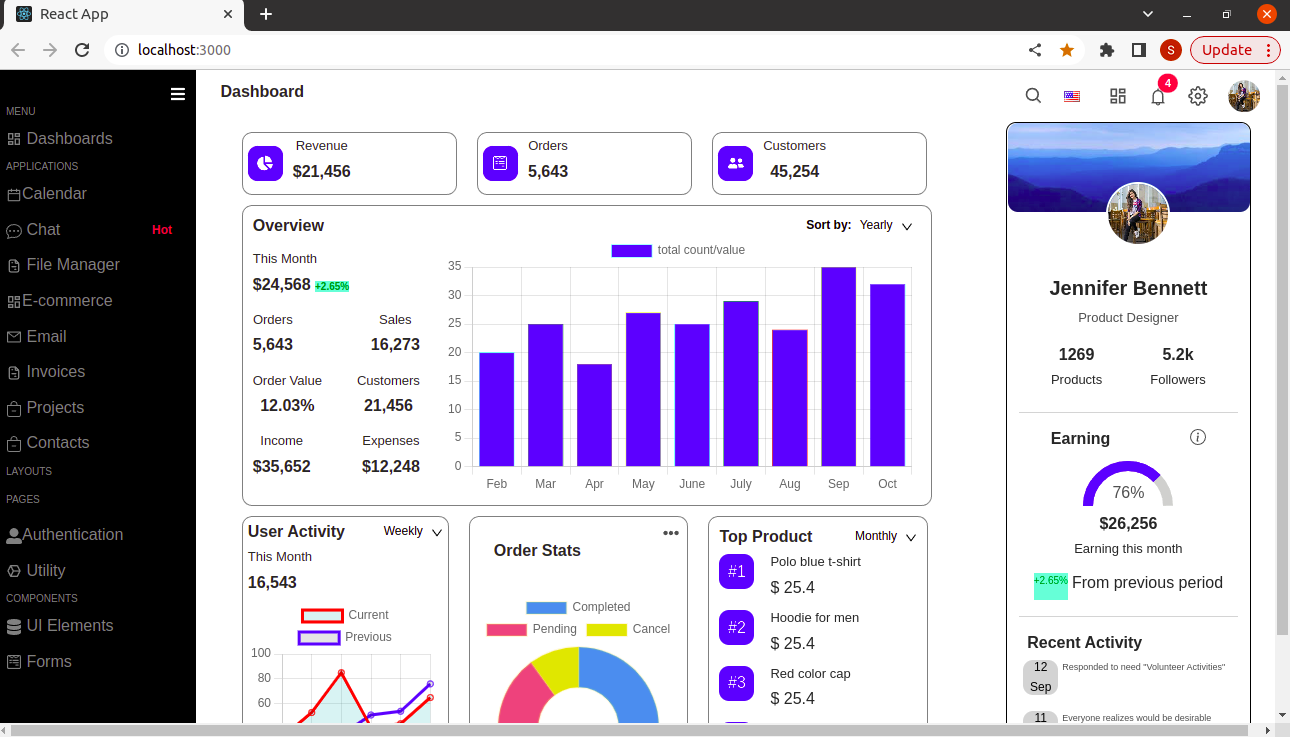Screen dimensions: 1290x737
Task: Open the Yearly sort dropdown in Overview
Action: [x=885, y=225]
